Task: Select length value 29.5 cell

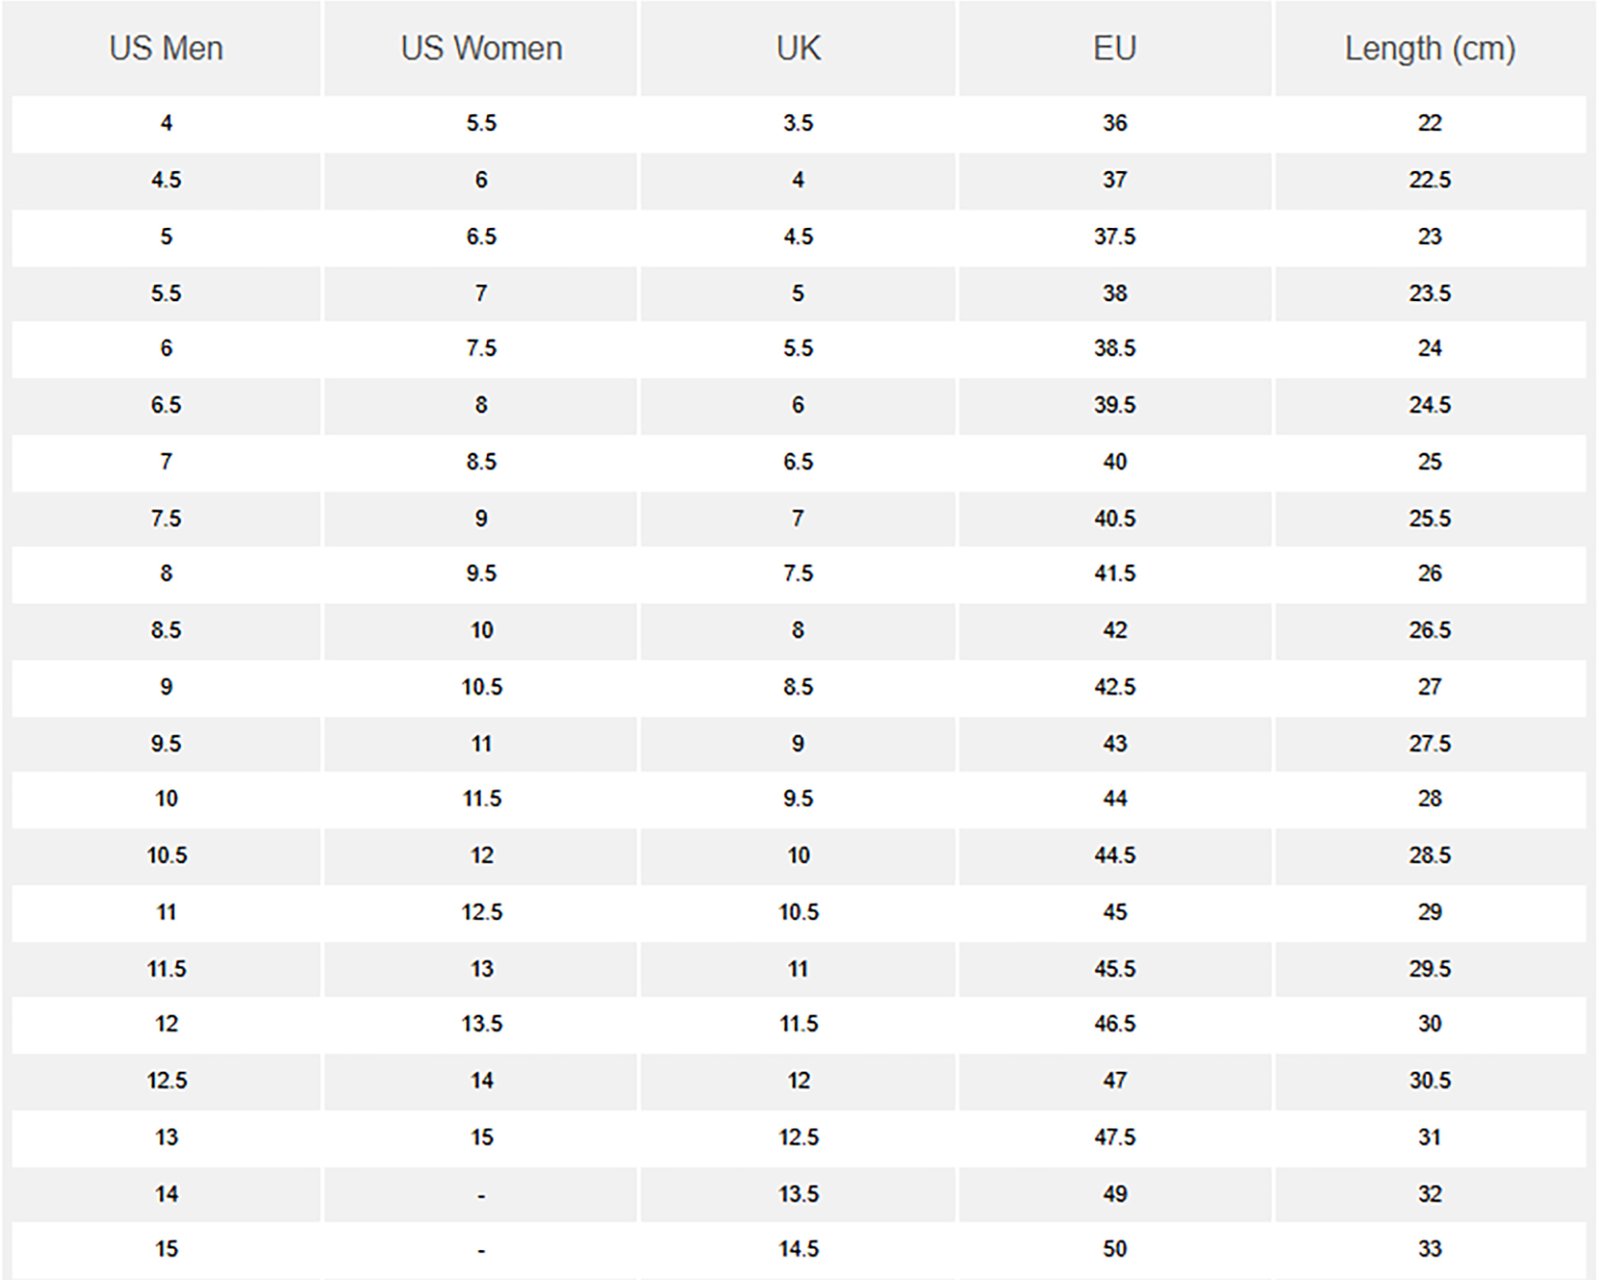Action: 1430,968
